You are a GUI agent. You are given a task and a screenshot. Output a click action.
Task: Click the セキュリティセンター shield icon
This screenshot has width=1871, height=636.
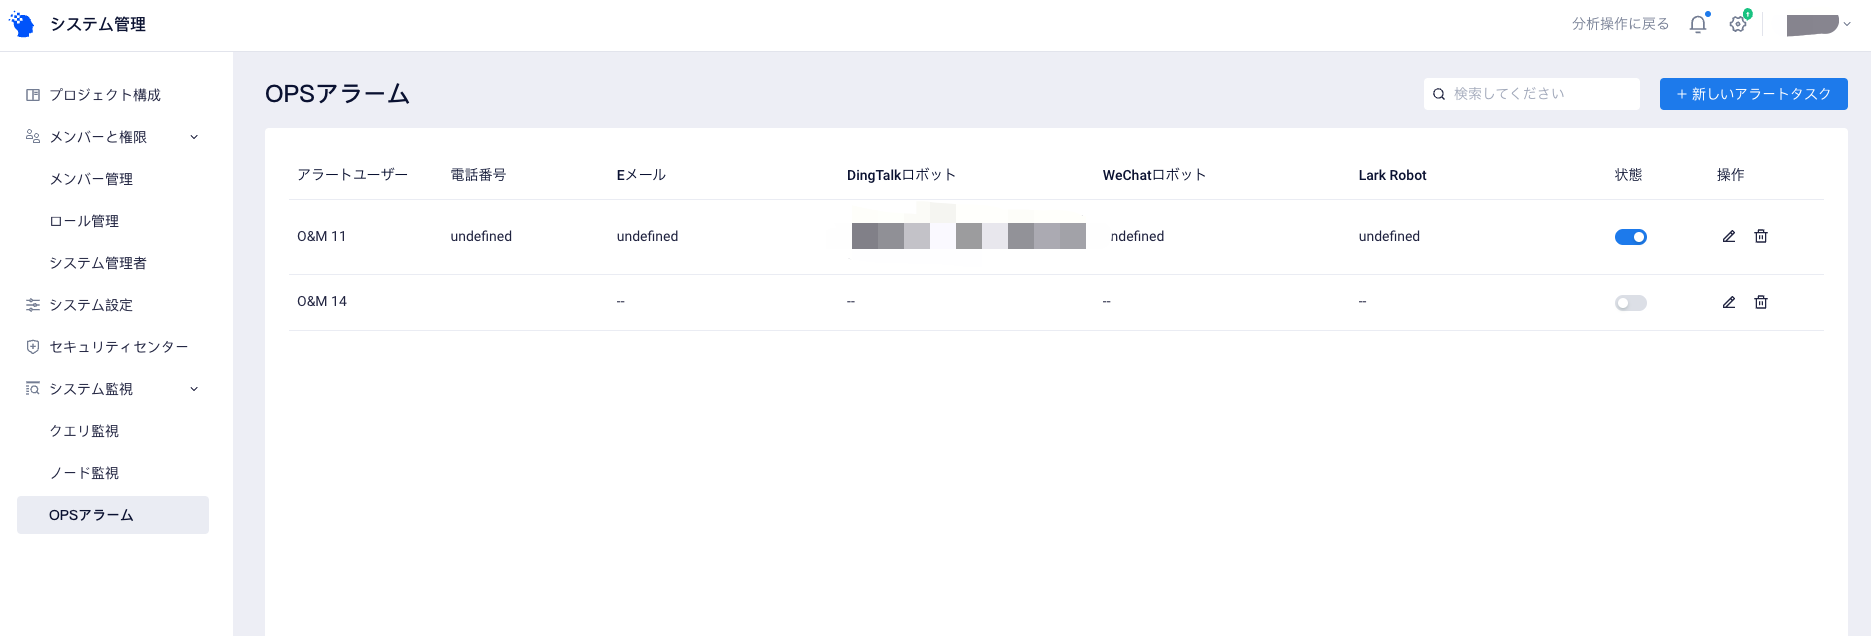click(x=33, y=347)
